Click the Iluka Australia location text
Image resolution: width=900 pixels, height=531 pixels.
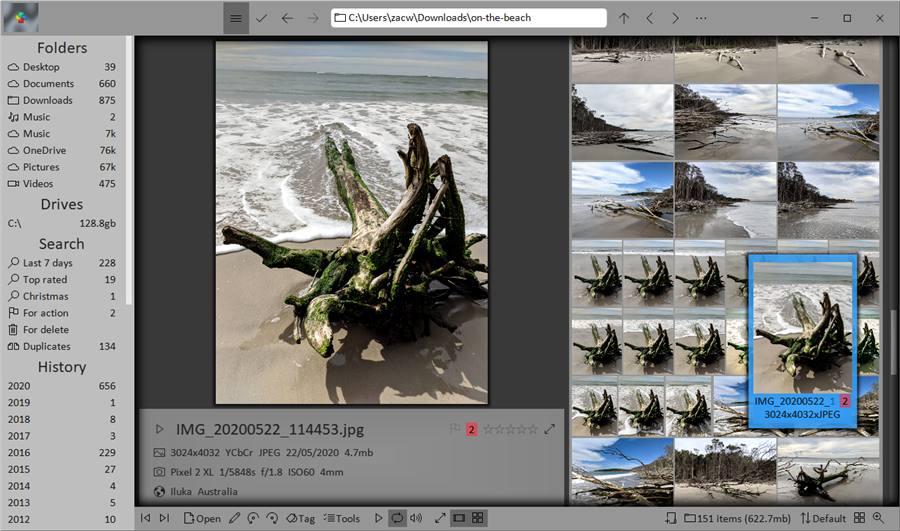coord(204,491)
